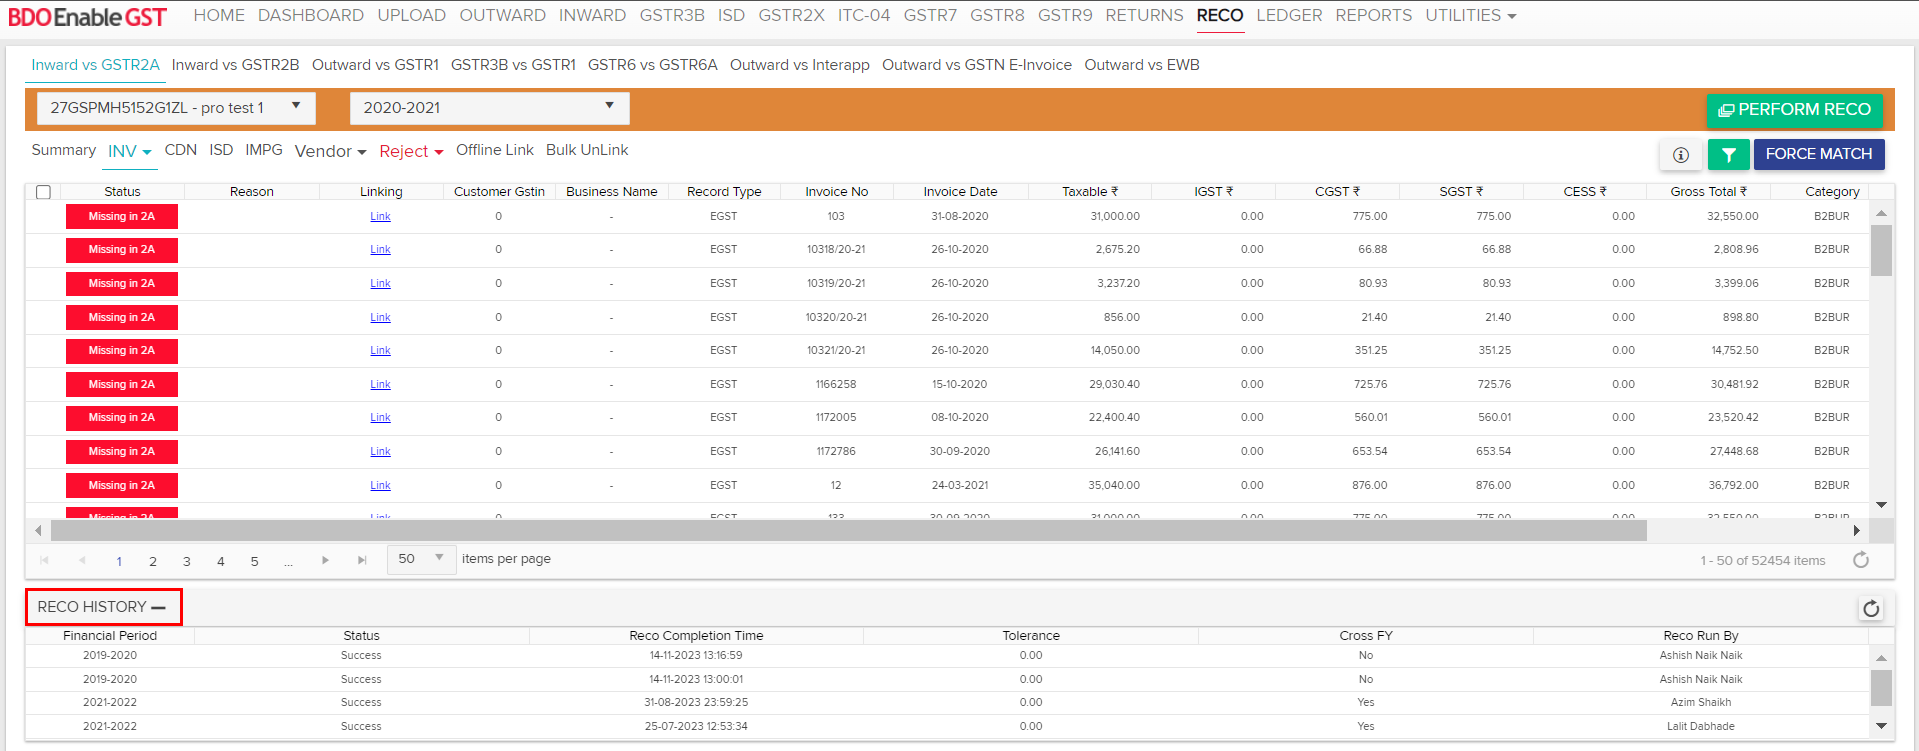Click the invoice grid horizontal scrollbar
Screen dimensions: 1919x751
[x=848, y=530]
